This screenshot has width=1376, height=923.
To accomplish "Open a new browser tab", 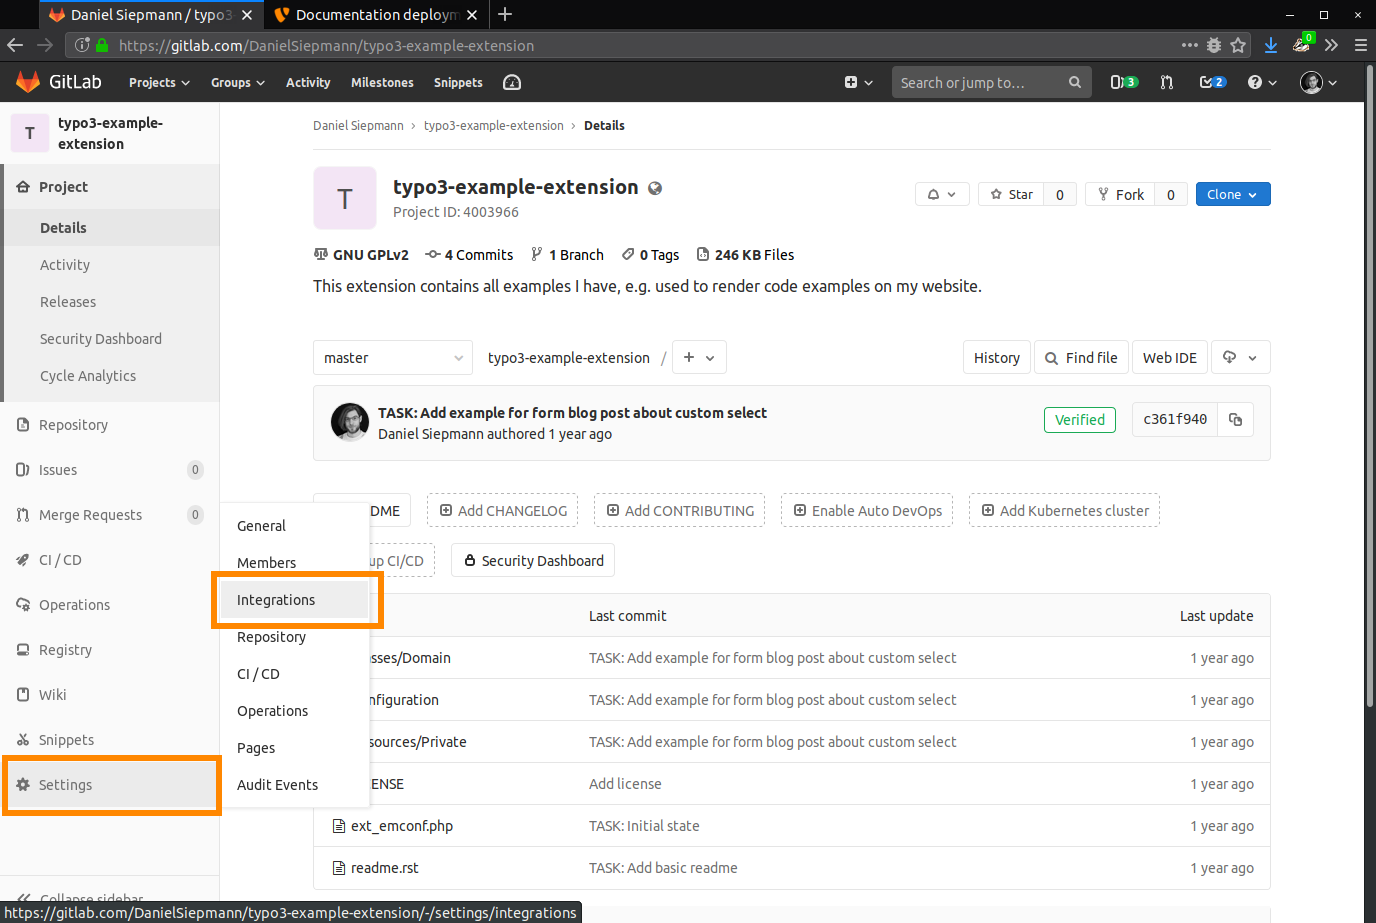I will tap(505, 14).
